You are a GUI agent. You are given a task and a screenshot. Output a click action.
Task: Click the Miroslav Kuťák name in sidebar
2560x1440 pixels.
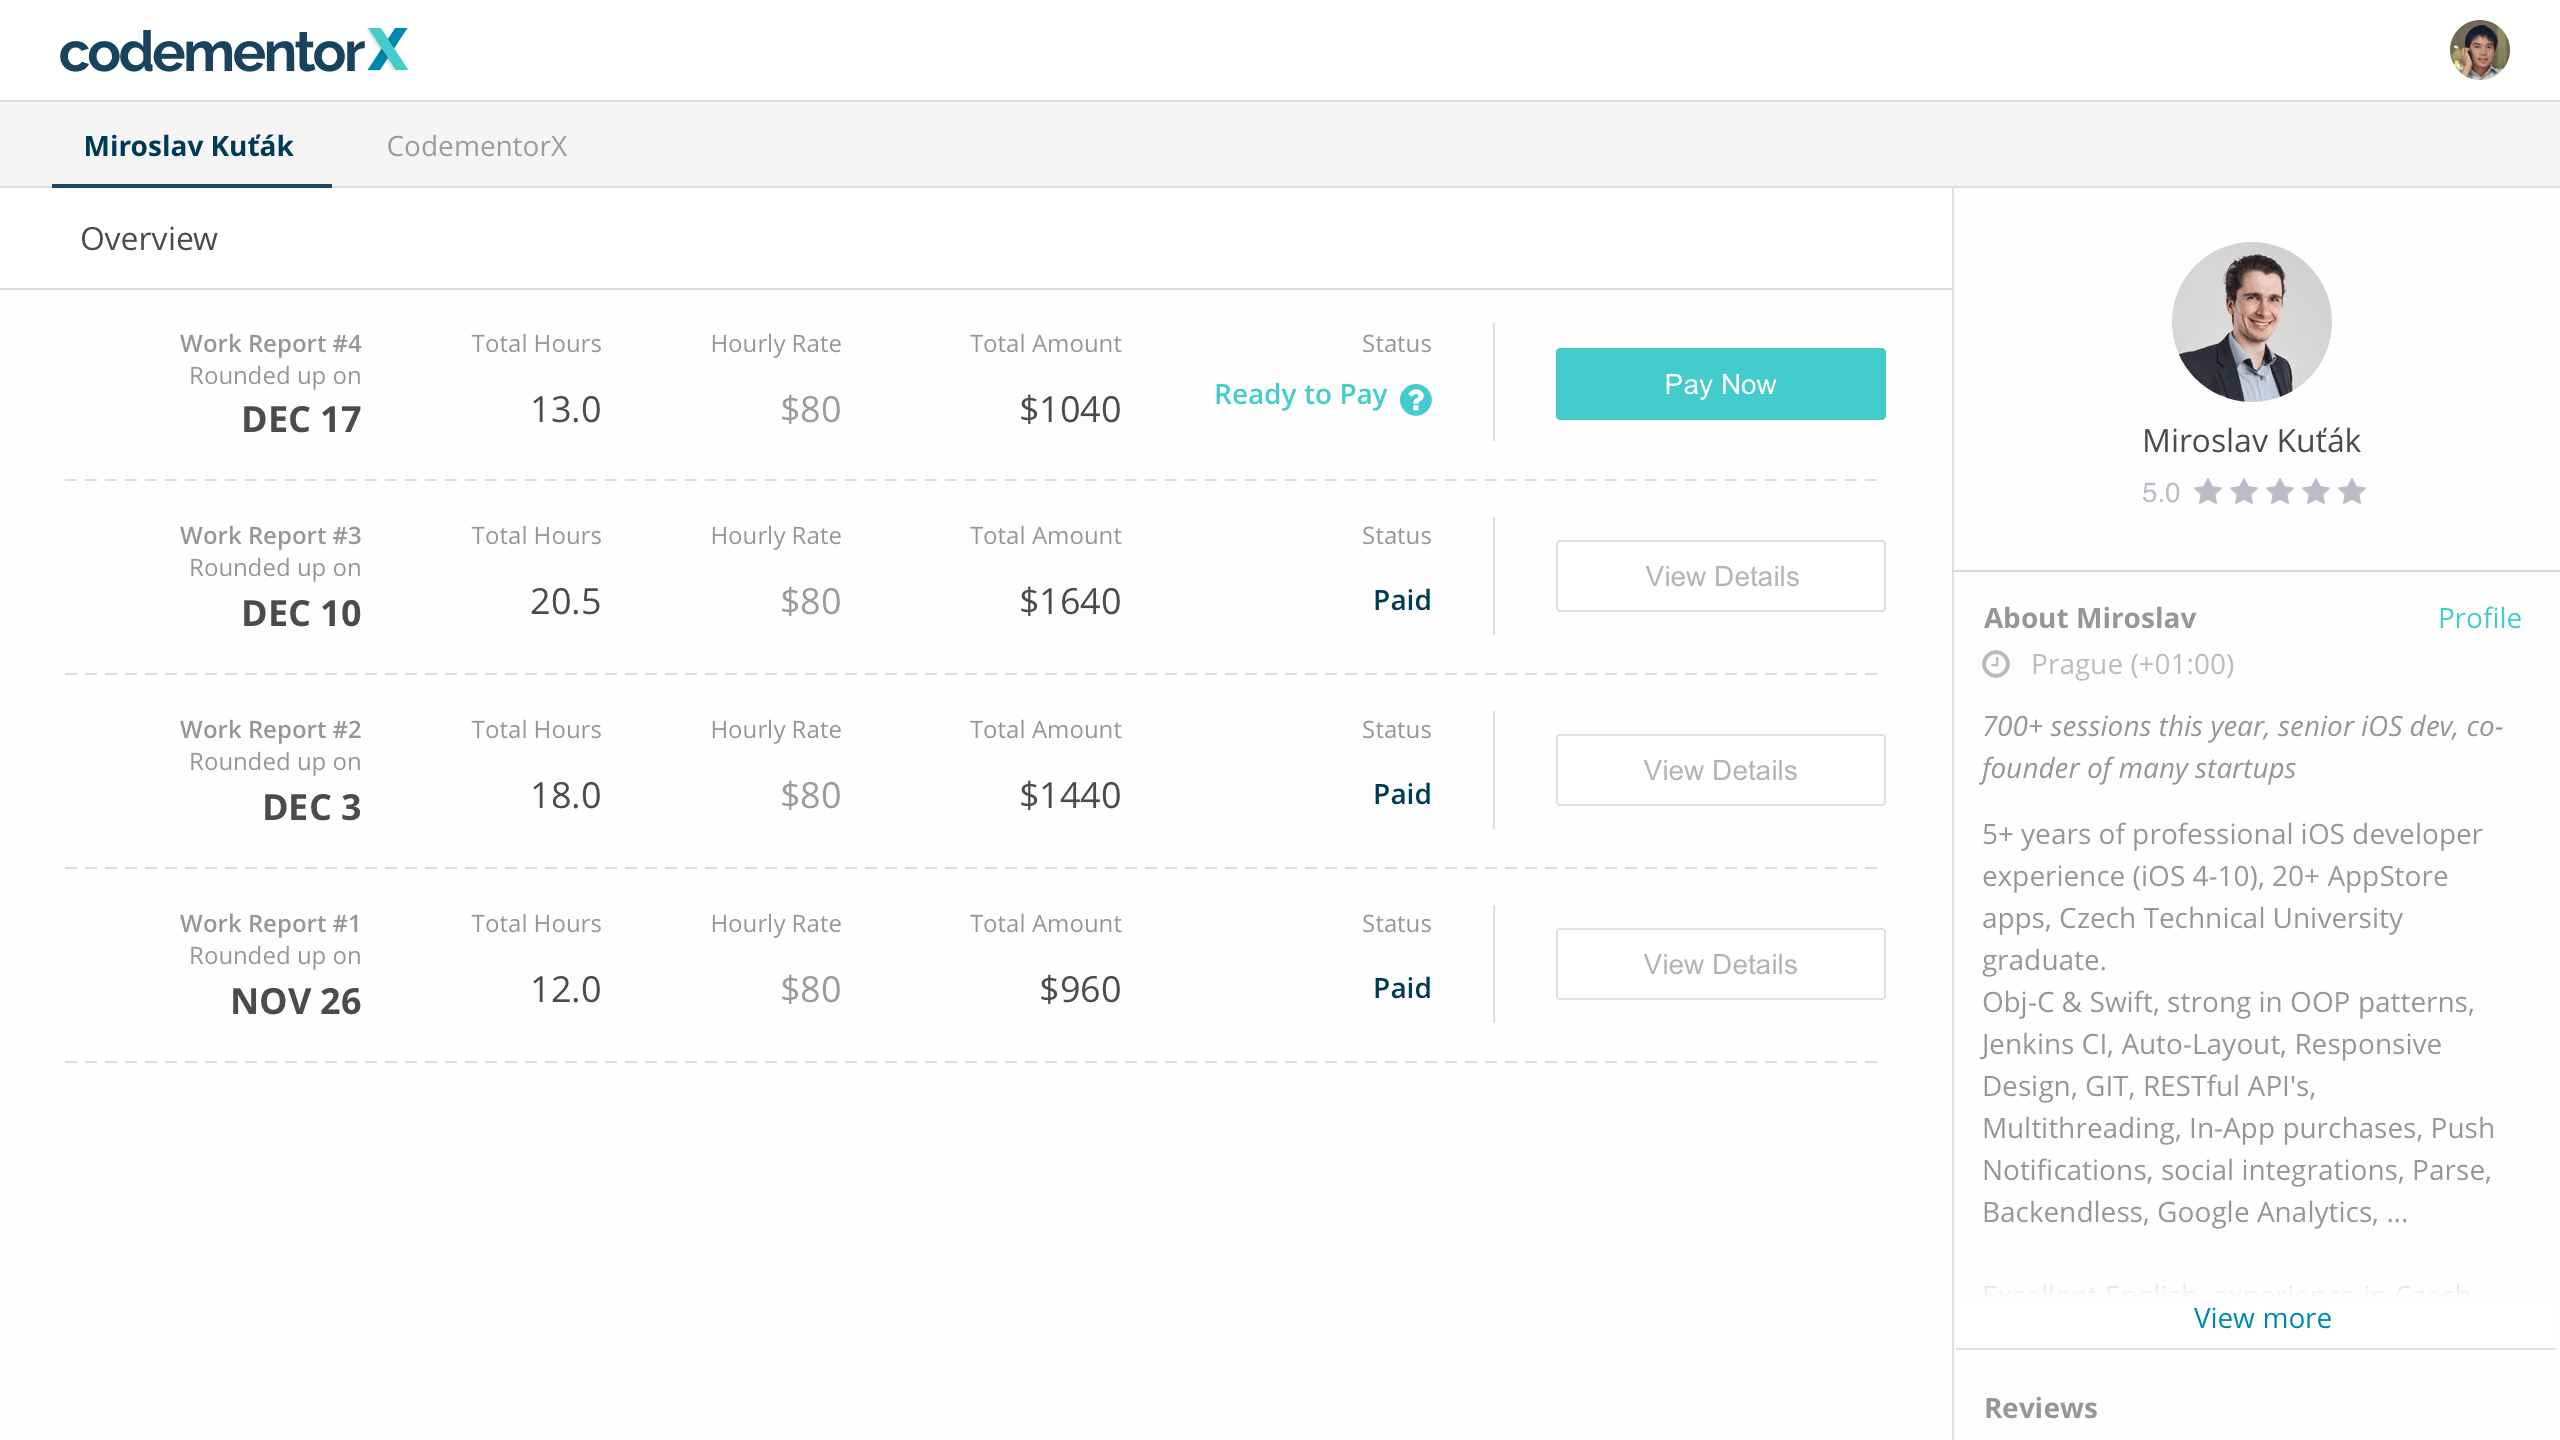coord(2251,441)
